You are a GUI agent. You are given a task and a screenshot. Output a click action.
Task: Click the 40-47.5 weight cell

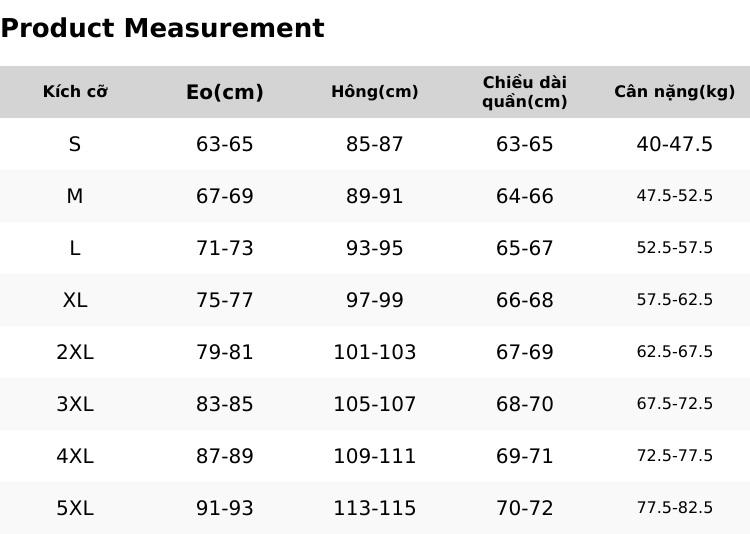pyautogui.click(x=674, y=144)
